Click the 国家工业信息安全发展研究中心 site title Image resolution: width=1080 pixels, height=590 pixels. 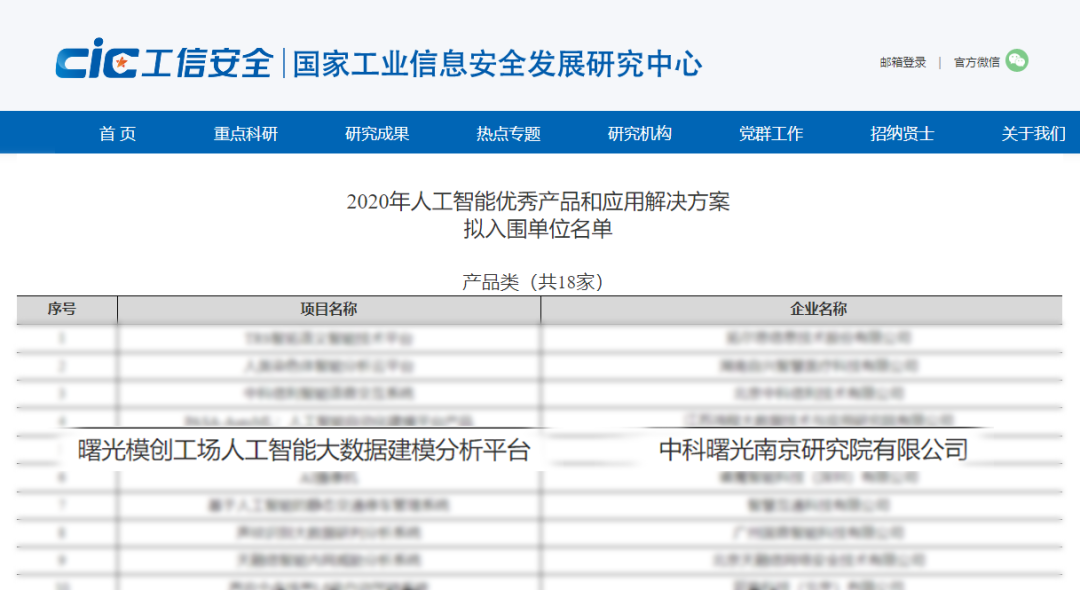(x=497, y=64)
